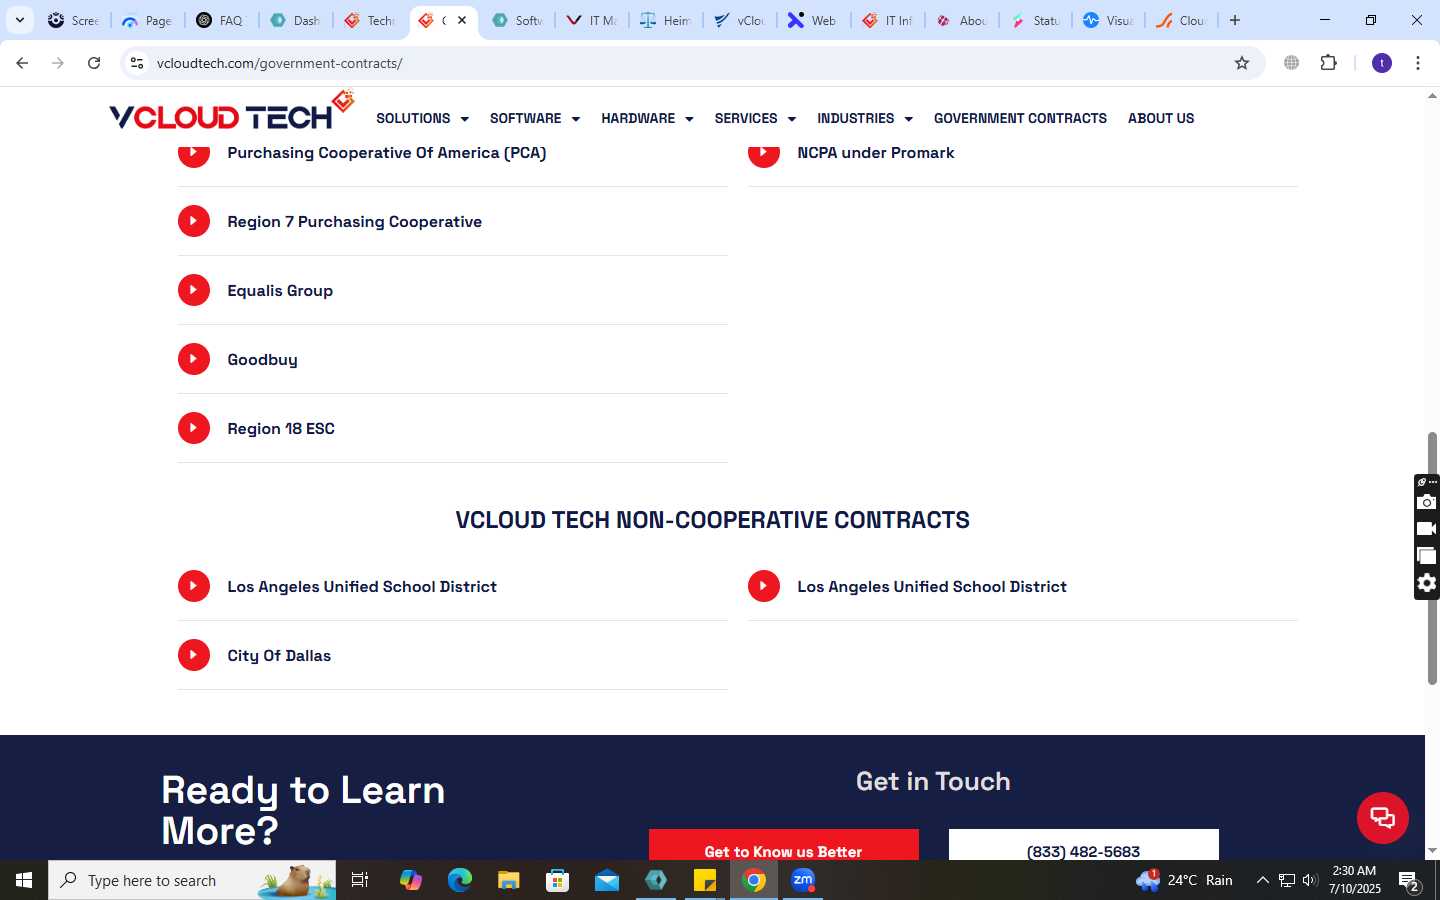1440x900 pixels.
Task: Expand the Region 7 Purchasing Cooperative row
Action: click(452, 222)
